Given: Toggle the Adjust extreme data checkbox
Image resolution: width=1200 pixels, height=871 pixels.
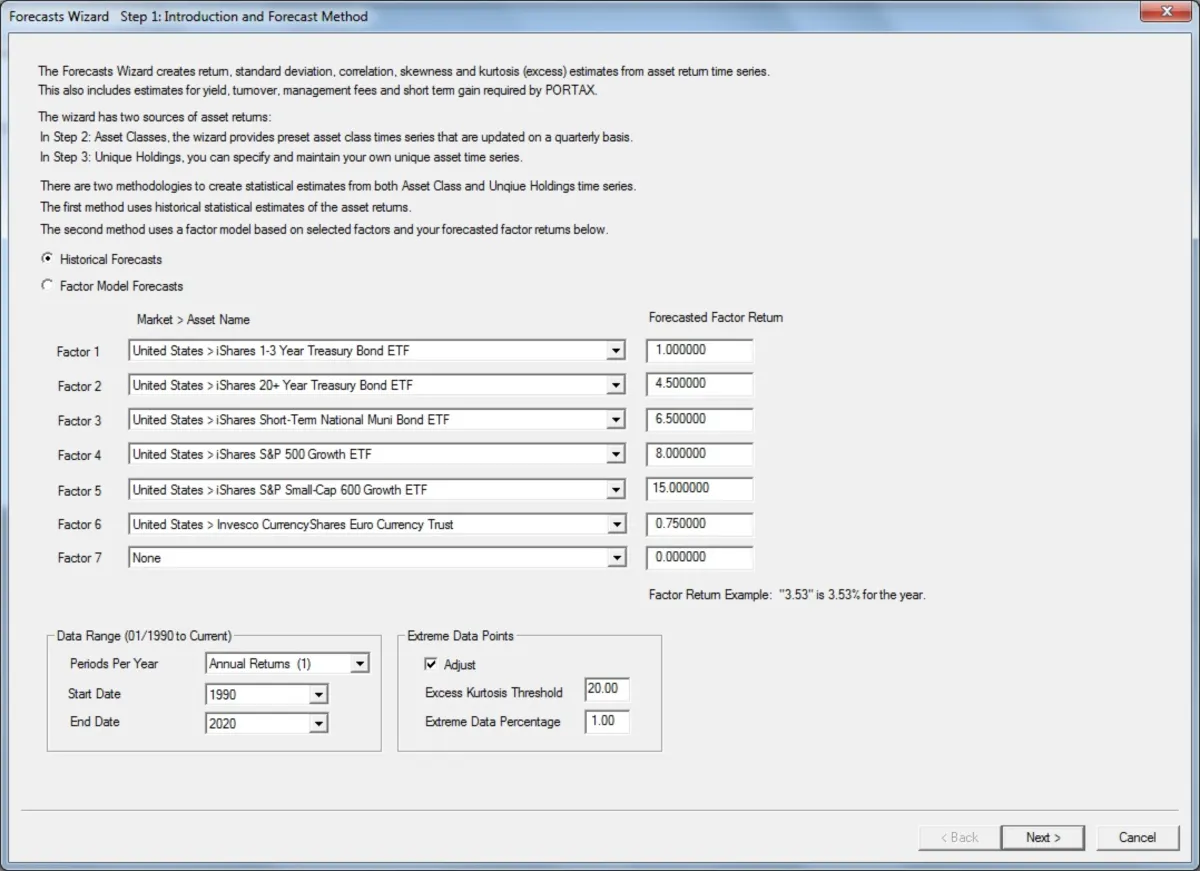Looking at the screenshot, I should click(x=431, y=664).
